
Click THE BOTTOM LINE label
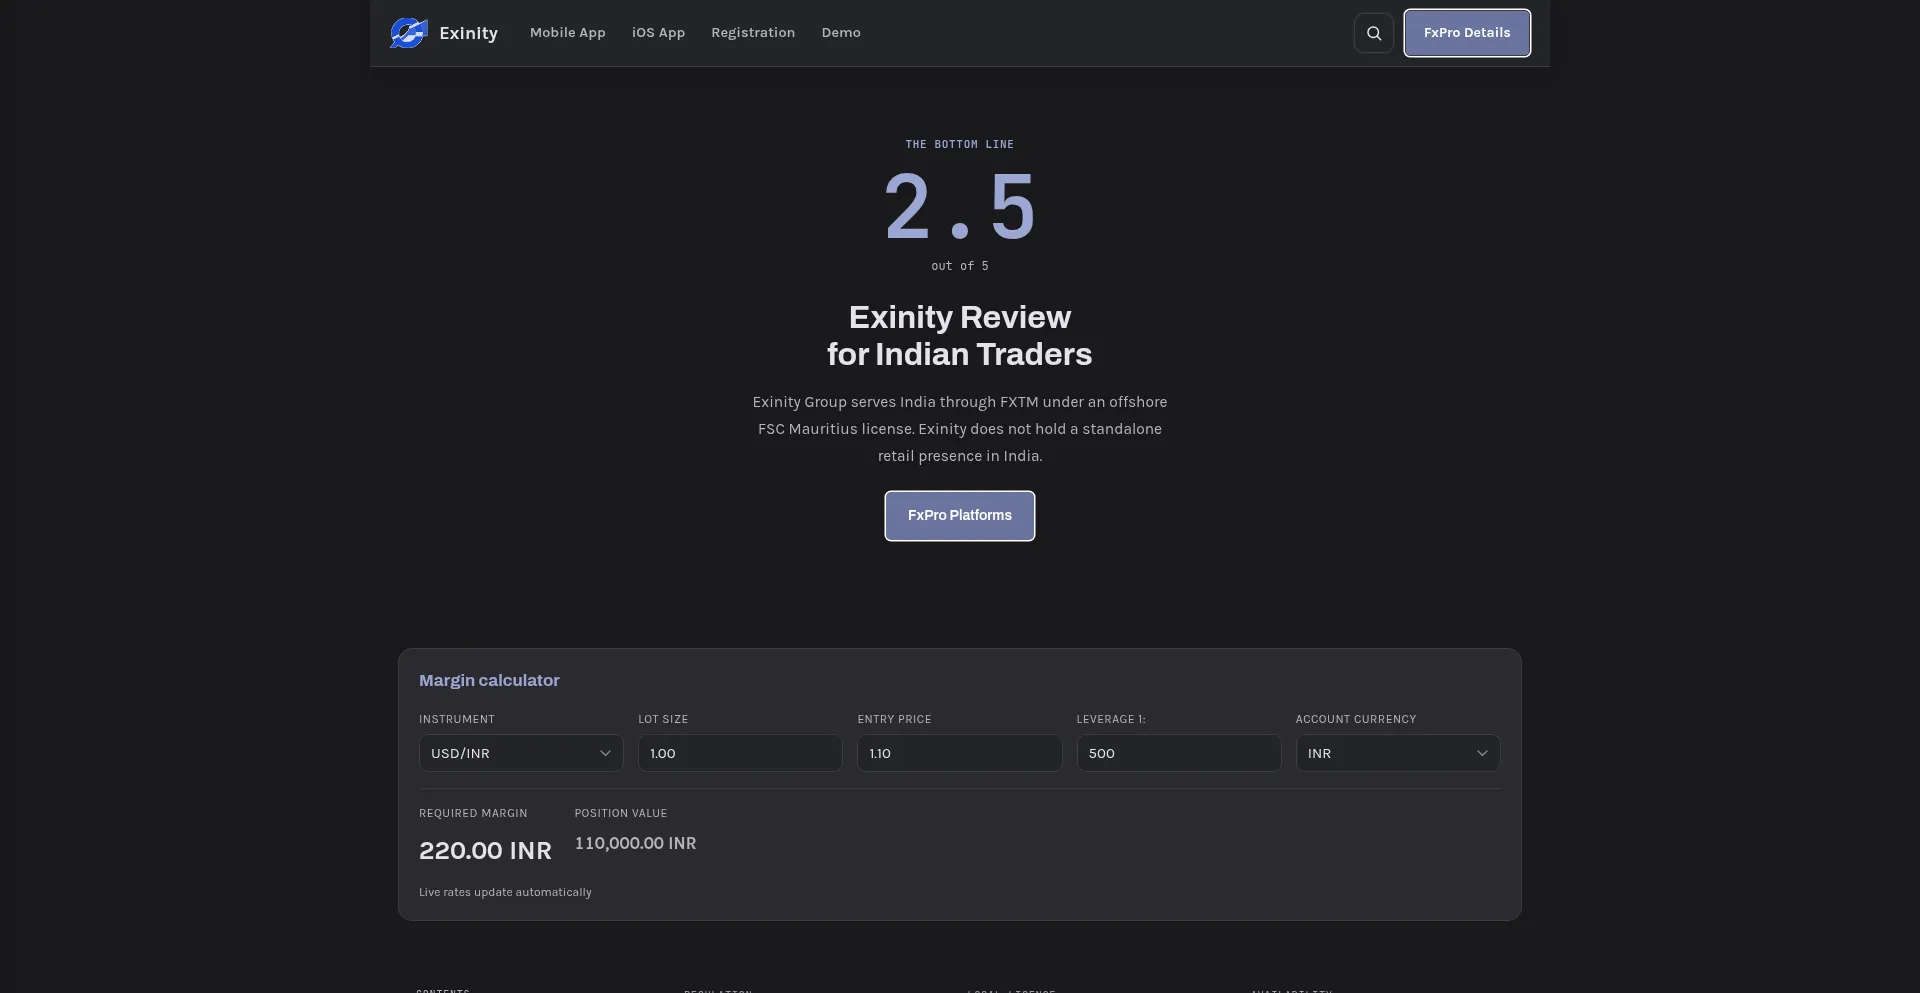[x=960, y=144]
